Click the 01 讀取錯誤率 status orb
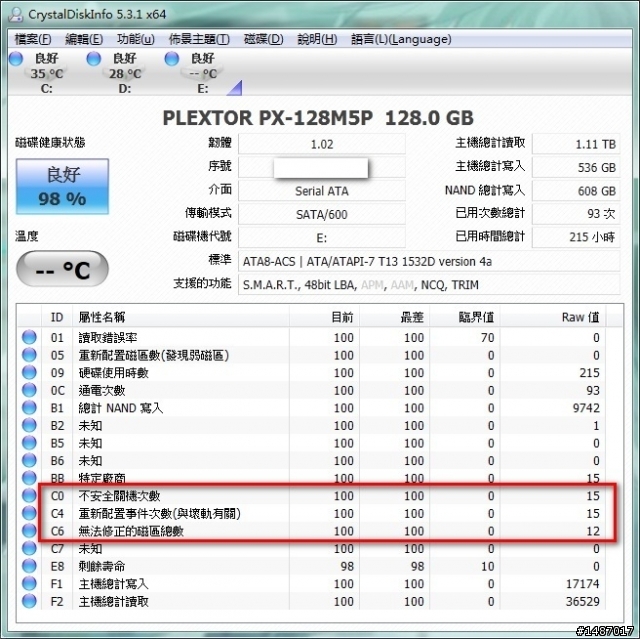The height and width of the screenshot is (639, 640). point(29,337)
